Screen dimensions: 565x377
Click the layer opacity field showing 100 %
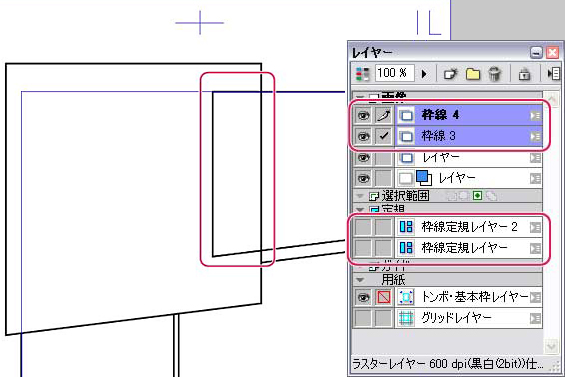[395, 73]
